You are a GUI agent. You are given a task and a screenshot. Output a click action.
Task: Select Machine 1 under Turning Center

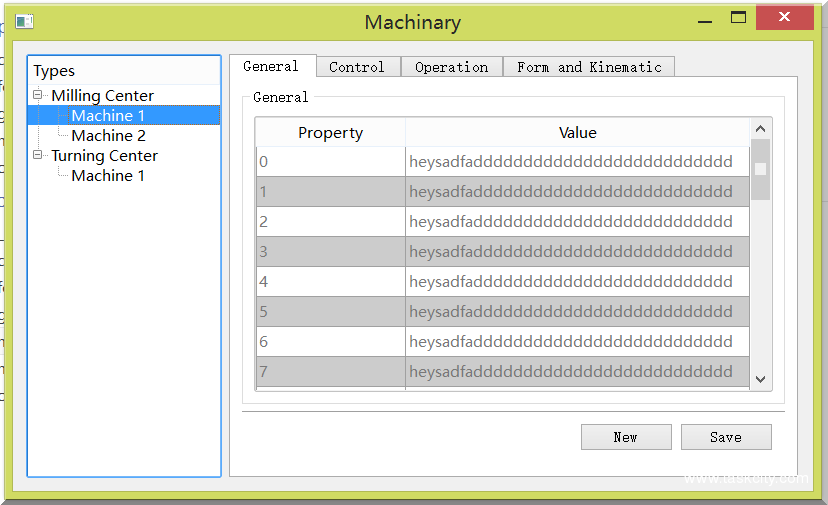[x=108, y=175]
